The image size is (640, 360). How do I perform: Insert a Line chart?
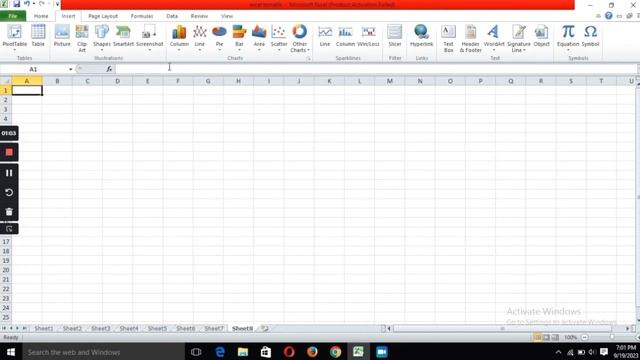(200, 38)
